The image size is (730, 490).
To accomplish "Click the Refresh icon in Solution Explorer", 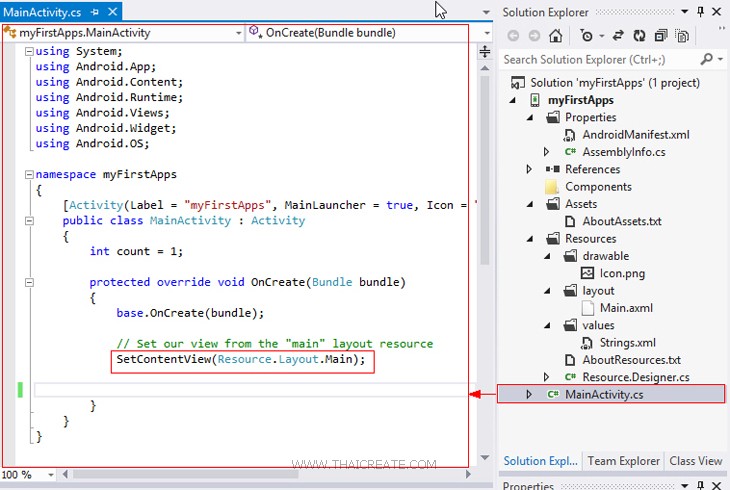I will pyautogui.click(x=639, y=36).
